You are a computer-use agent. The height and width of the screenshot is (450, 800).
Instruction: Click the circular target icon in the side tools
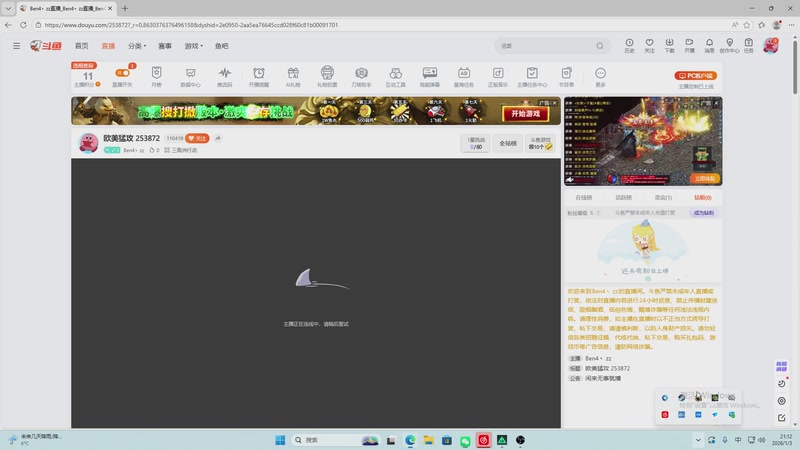pyautogui.click(x=782, y=401)
